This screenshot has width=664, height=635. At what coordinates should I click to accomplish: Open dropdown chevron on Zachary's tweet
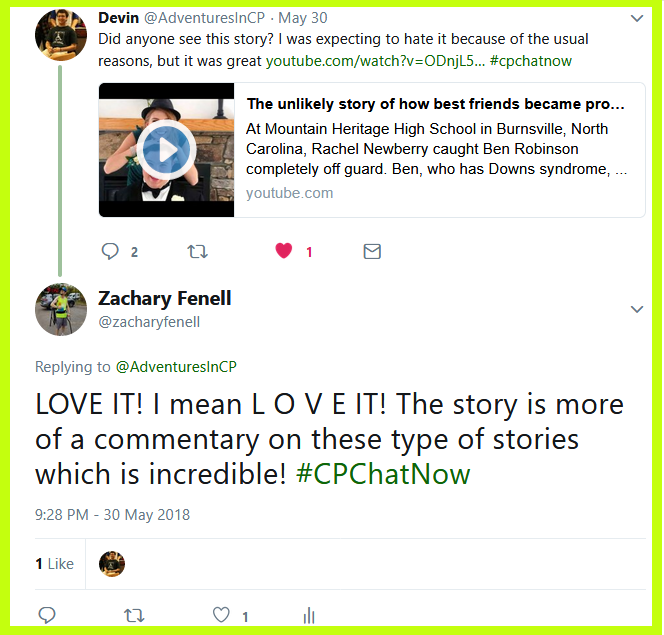[x=637, y=309]
